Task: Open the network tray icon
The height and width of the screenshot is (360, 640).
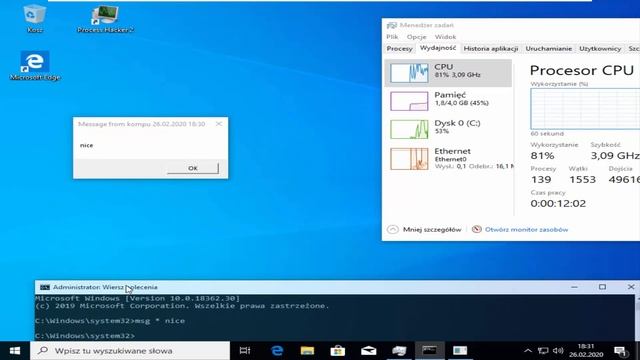Action: tap(543, 351)
